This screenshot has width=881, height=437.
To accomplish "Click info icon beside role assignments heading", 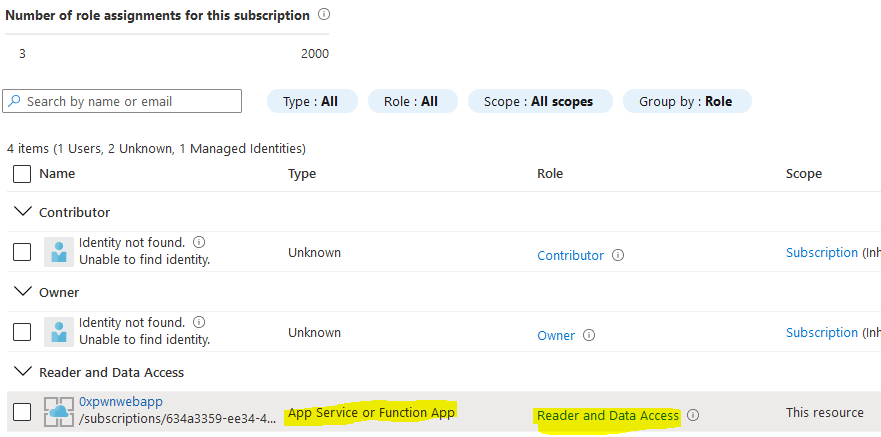I will pyautogui.click(x=324, y=16).
